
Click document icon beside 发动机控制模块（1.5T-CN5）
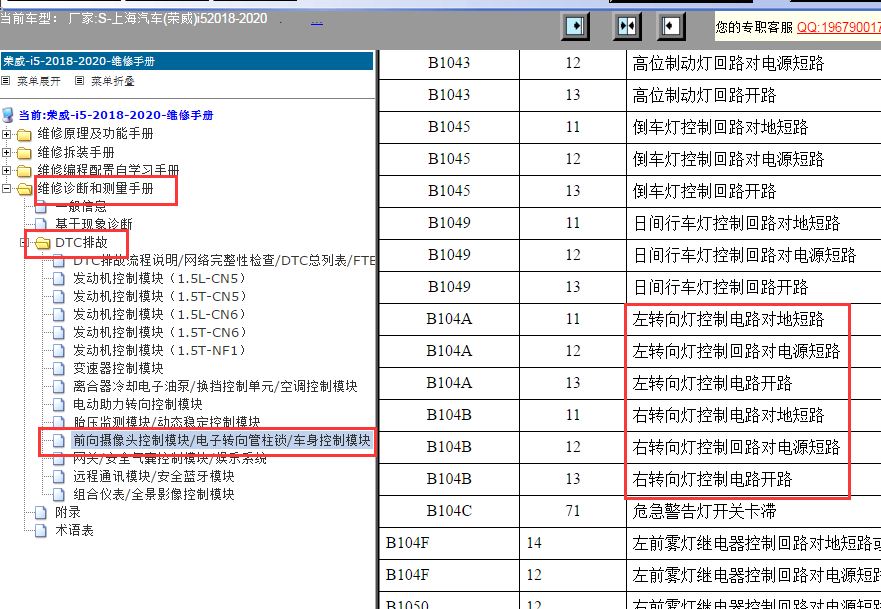pos(58,297)
